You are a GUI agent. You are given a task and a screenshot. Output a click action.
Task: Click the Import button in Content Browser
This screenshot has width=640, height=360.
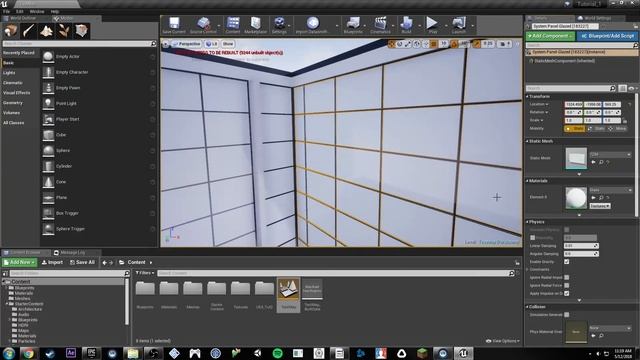[x=52, y=262]
